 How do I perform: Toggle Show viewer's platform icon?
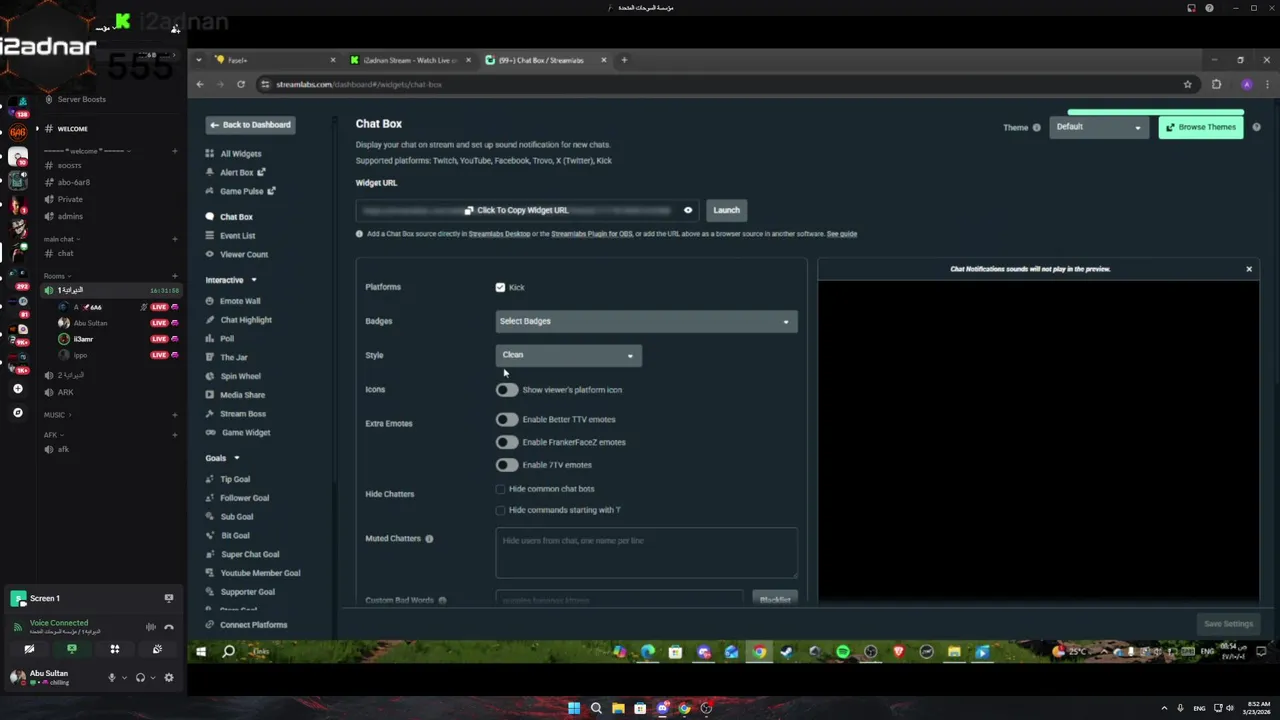coord(507,390)
